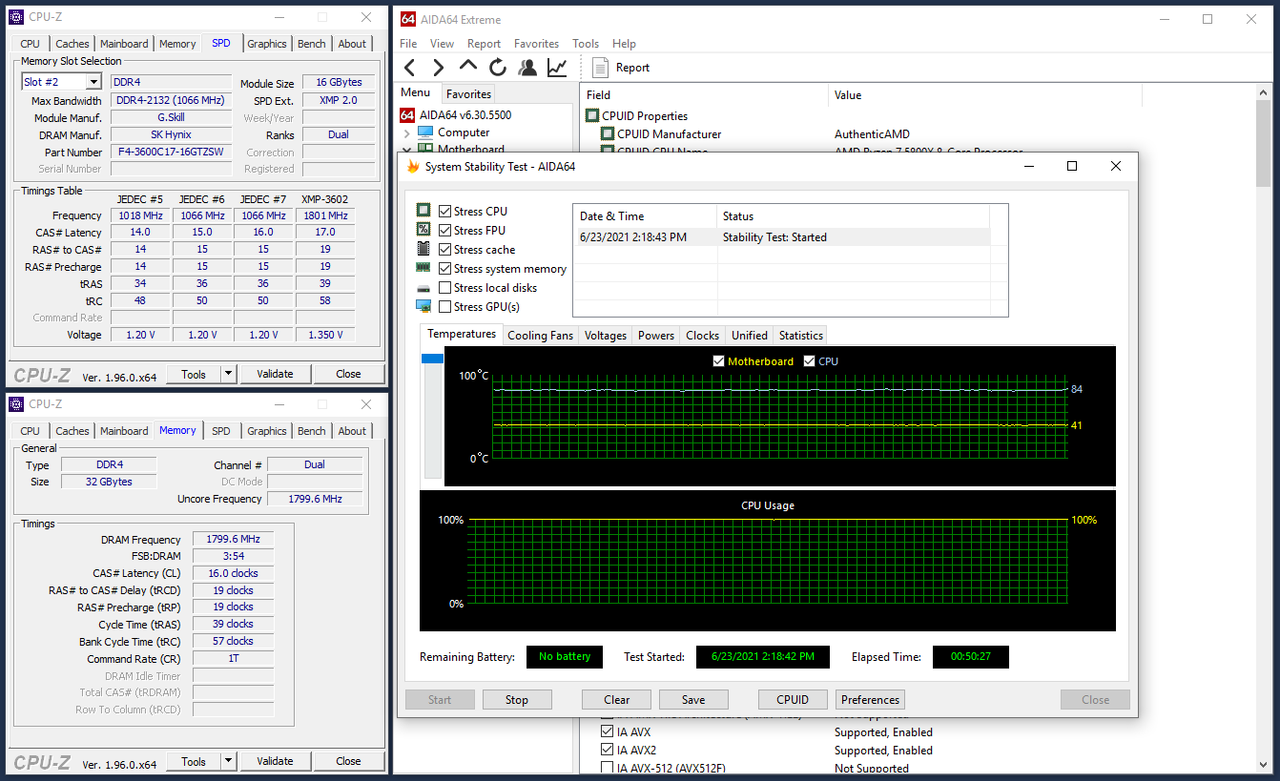This screenshot has width=1280, height=781.
Task: Click the Save button in stability test
Action: (693, 700)
